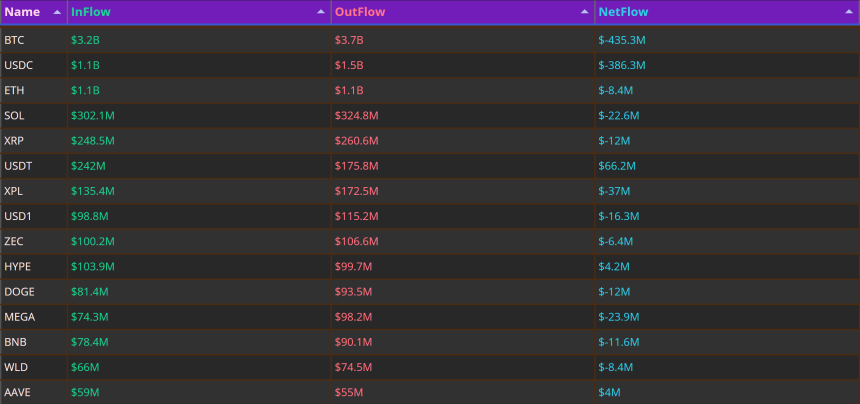Screen dimensions: 860x404
Task: Select WLD OutFlow value $74.5M
Action: 353,367
